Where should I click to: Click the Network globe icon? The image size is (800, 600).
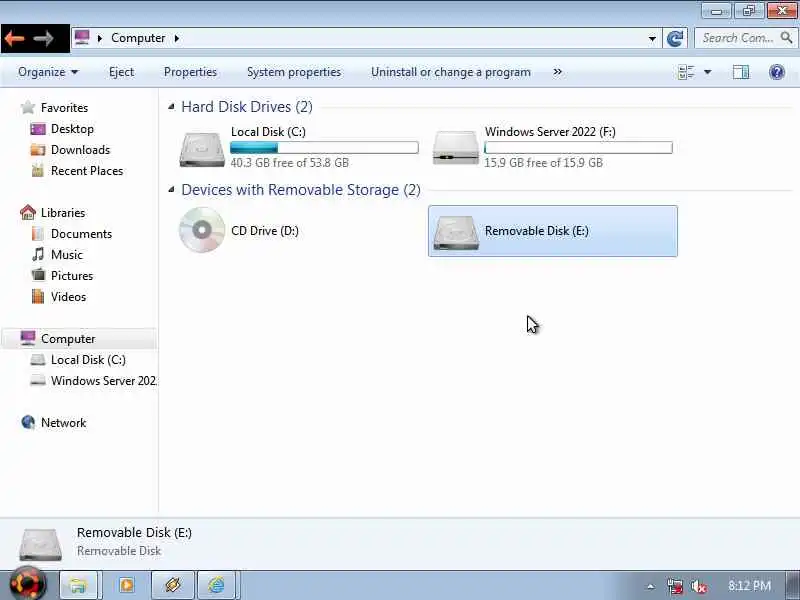click(28, 422)
